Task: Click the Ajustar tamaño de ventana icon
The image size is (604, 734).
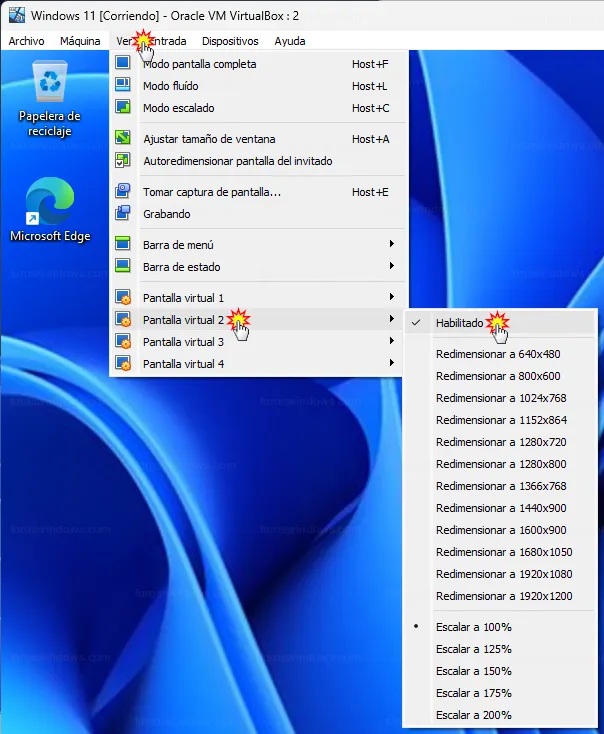Action: 123,137
